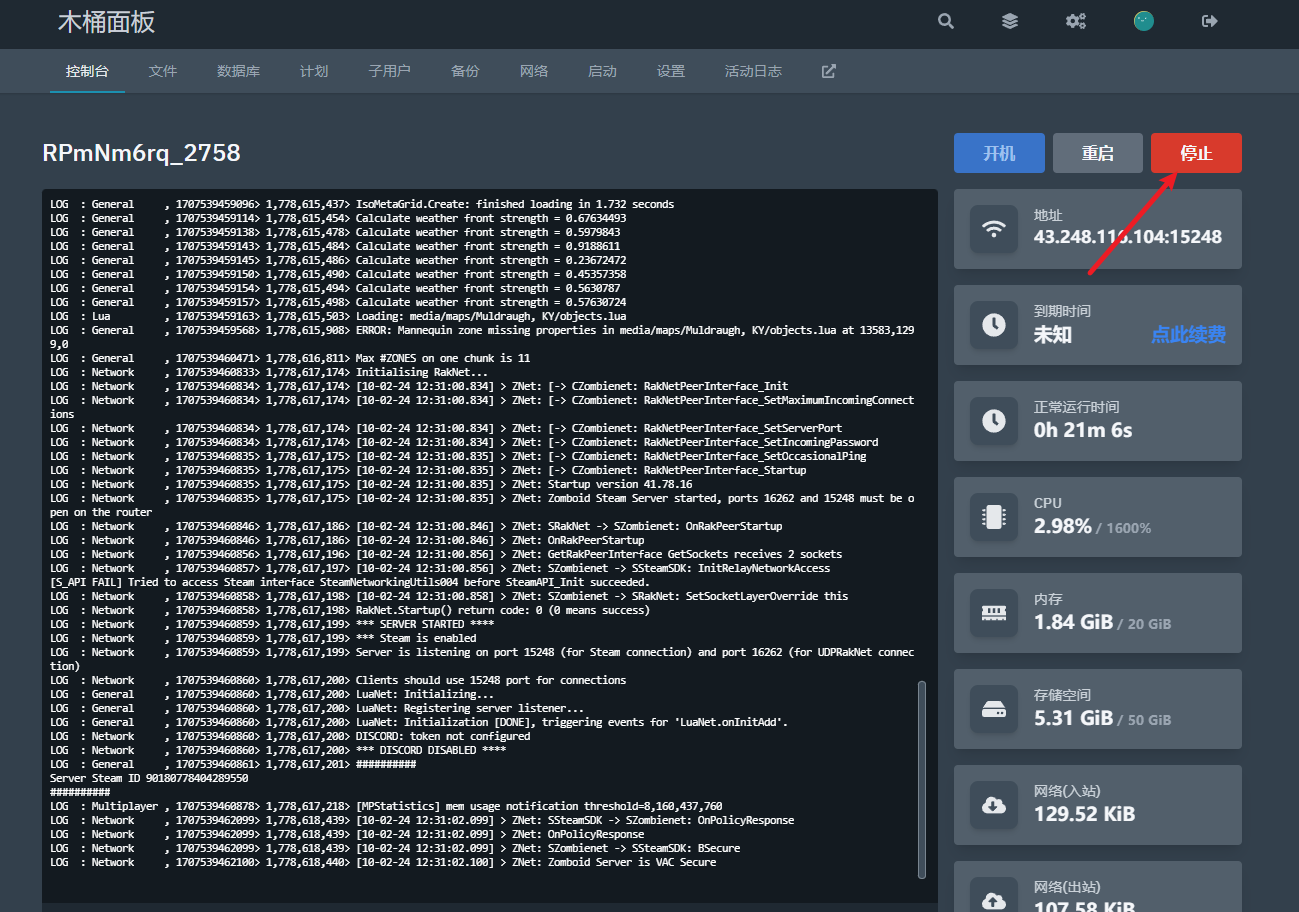The width and height of the screenshot is (1299, 912).
Task: Select the 活动日志 tab
Action: 753,71
